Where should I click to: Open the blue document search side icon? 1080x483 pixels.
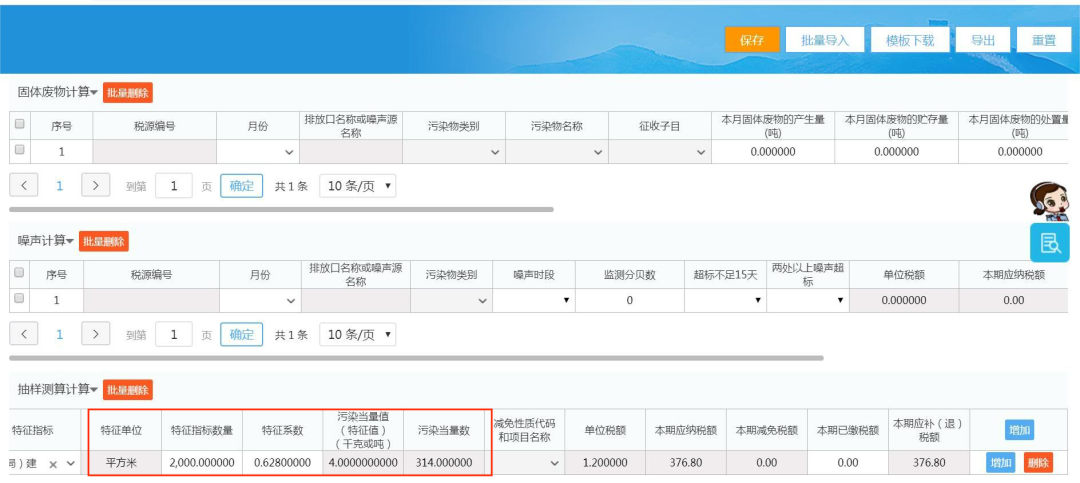1050,243
